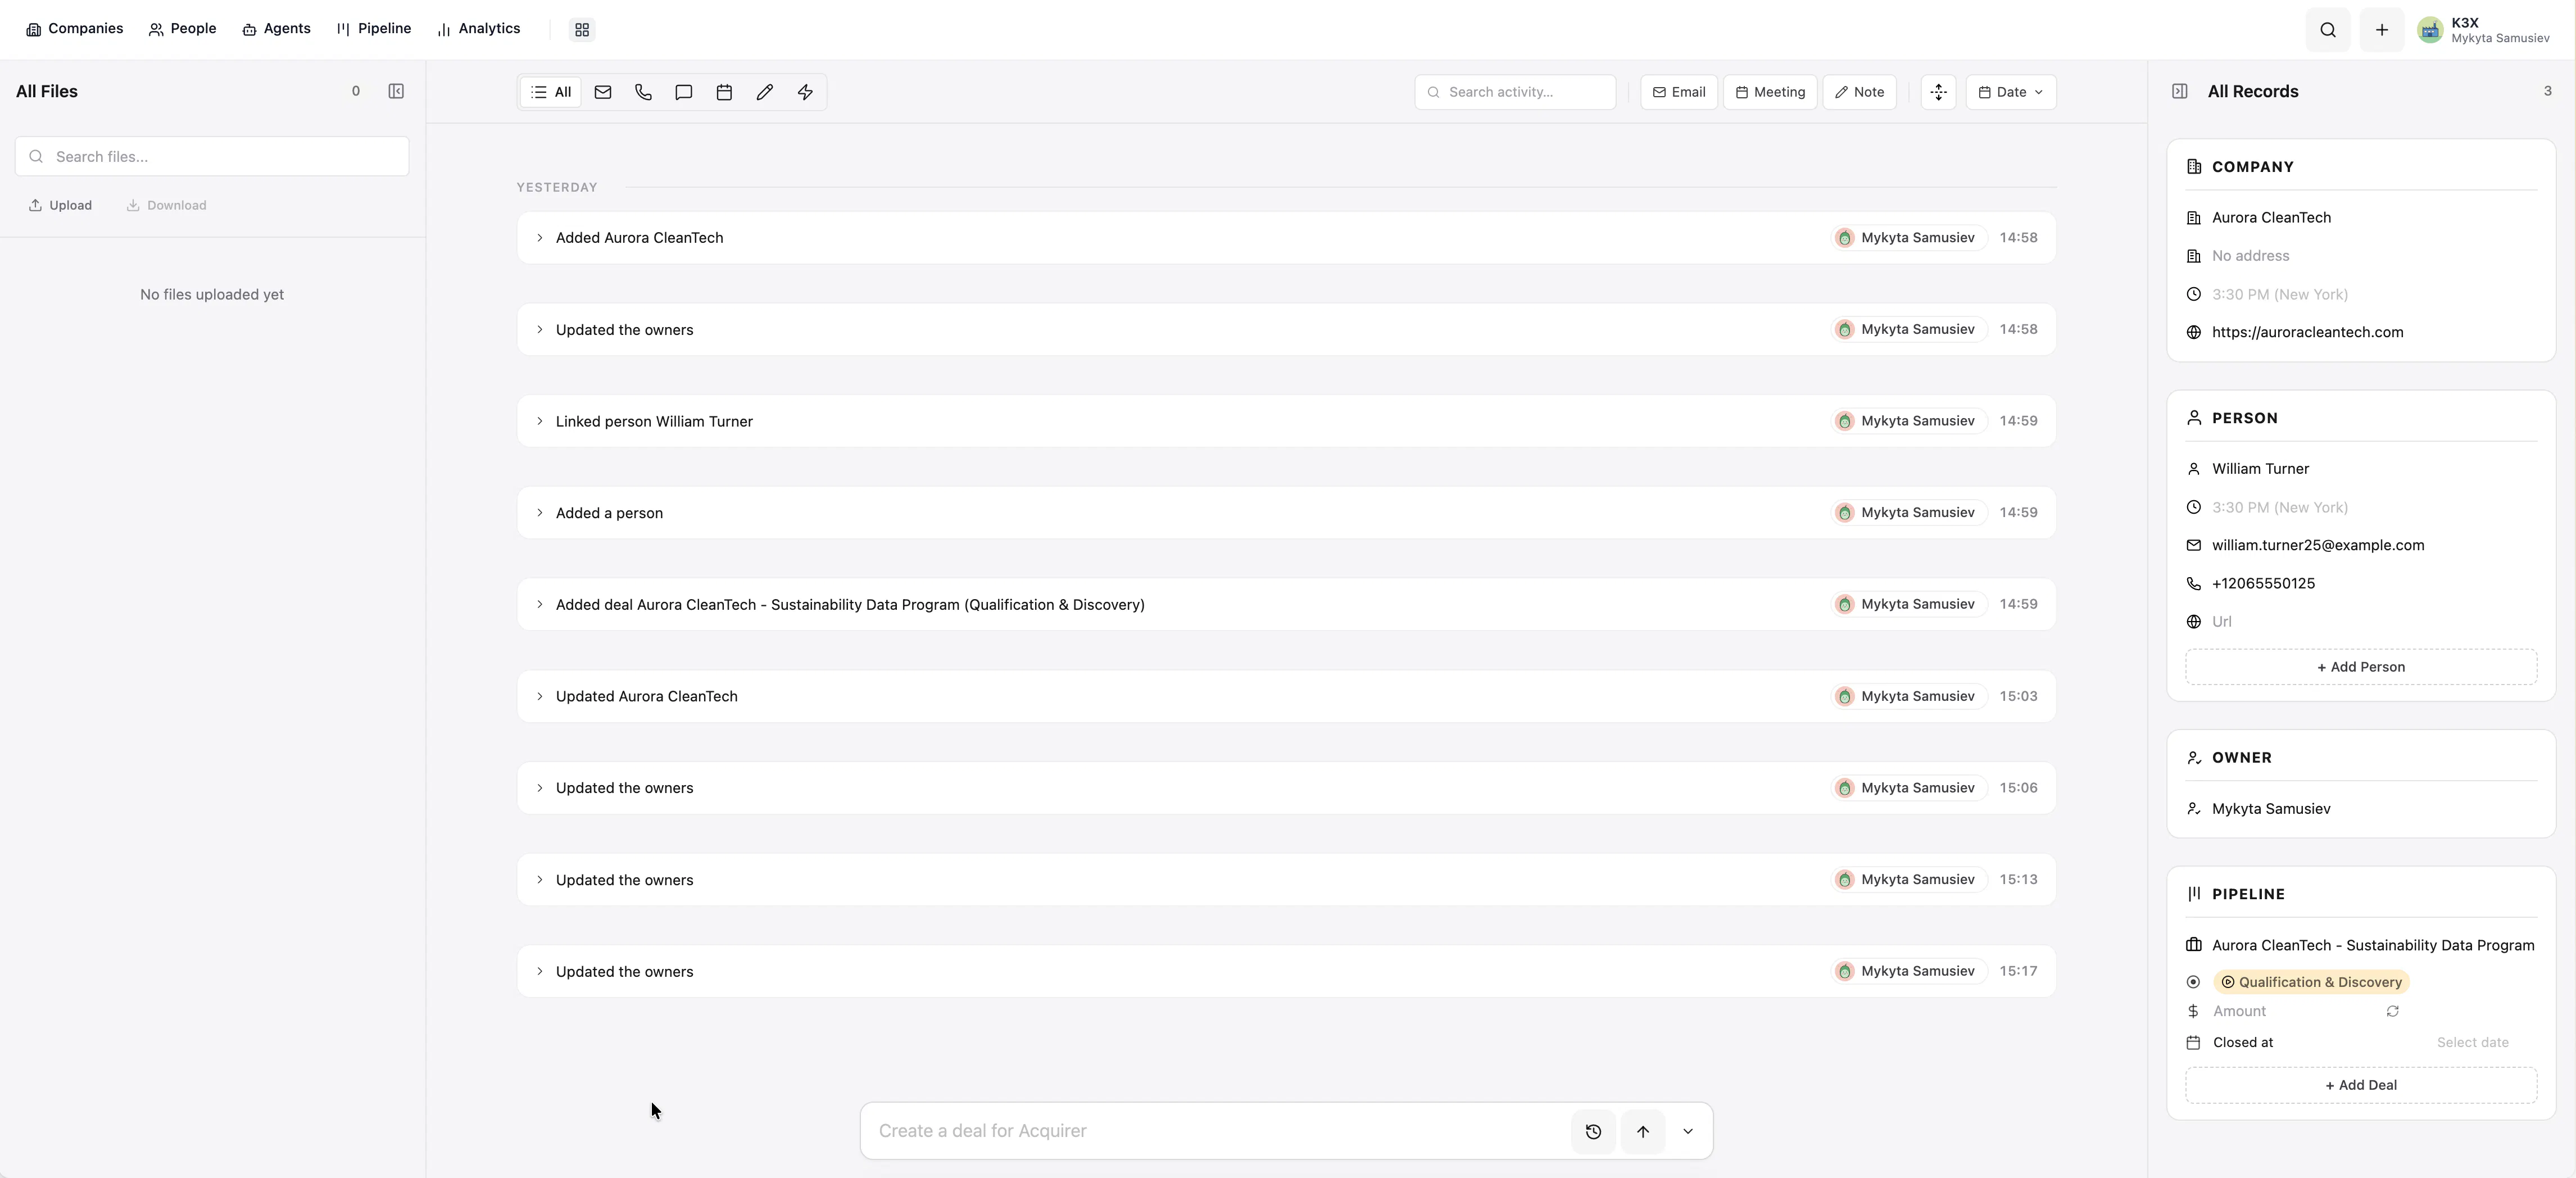Open the https://auroracleantech.com link
The width and height of the screenshot is (2576, 1178).
tap(2307, 332)
